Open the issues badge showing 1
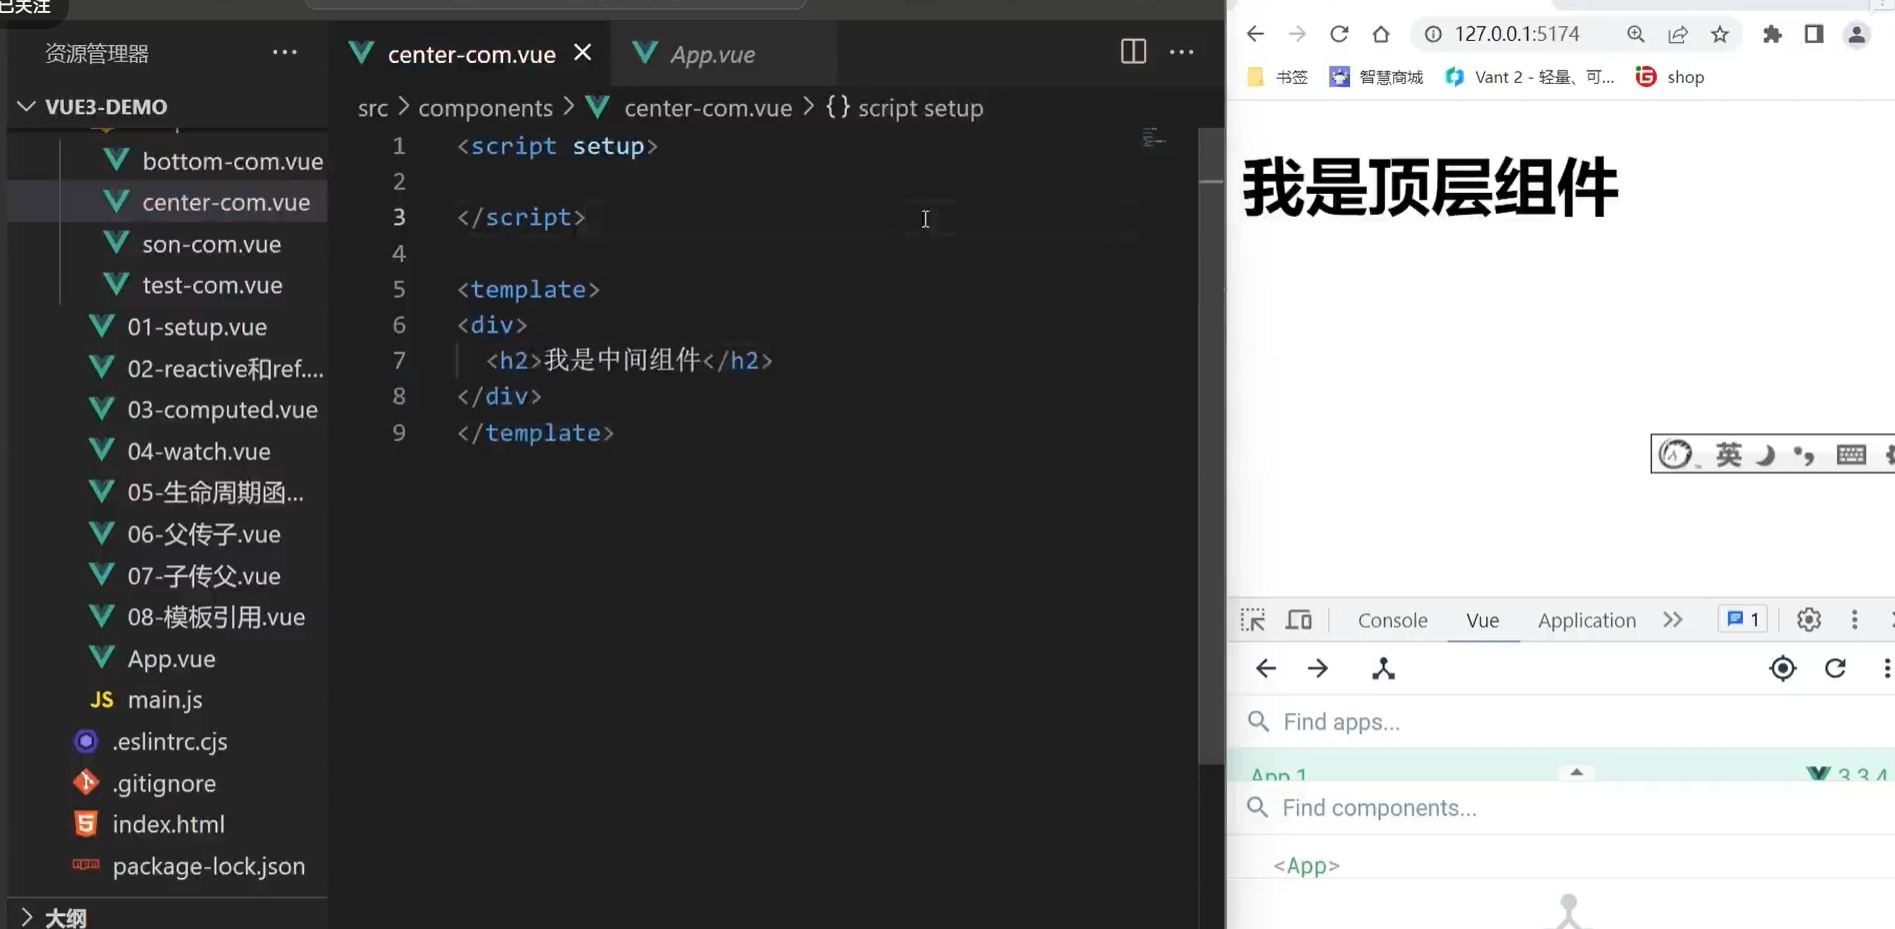 tap(1741, 618)
